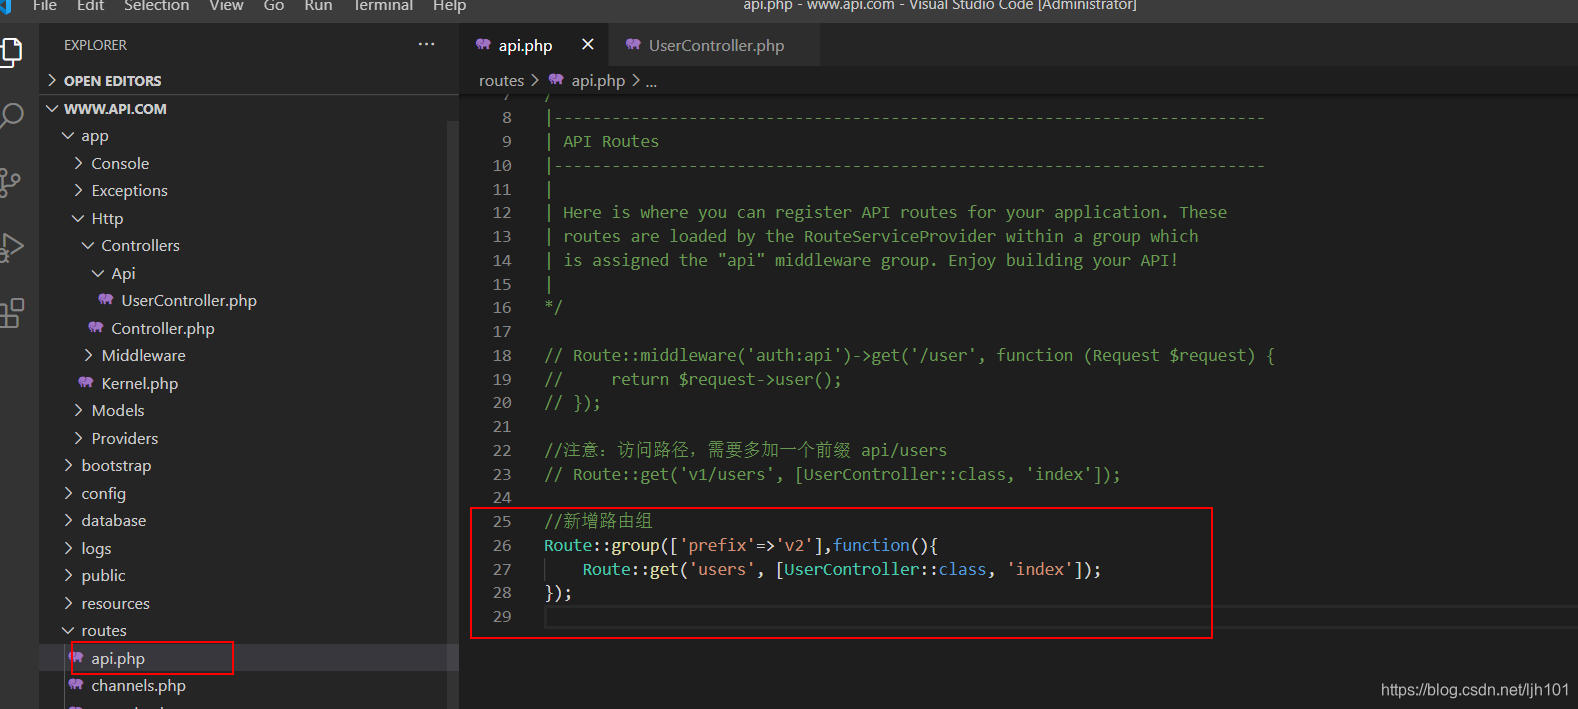The image size is (1578, 709).
Task: Open the View menu
Action: click(x=226, y=5)
